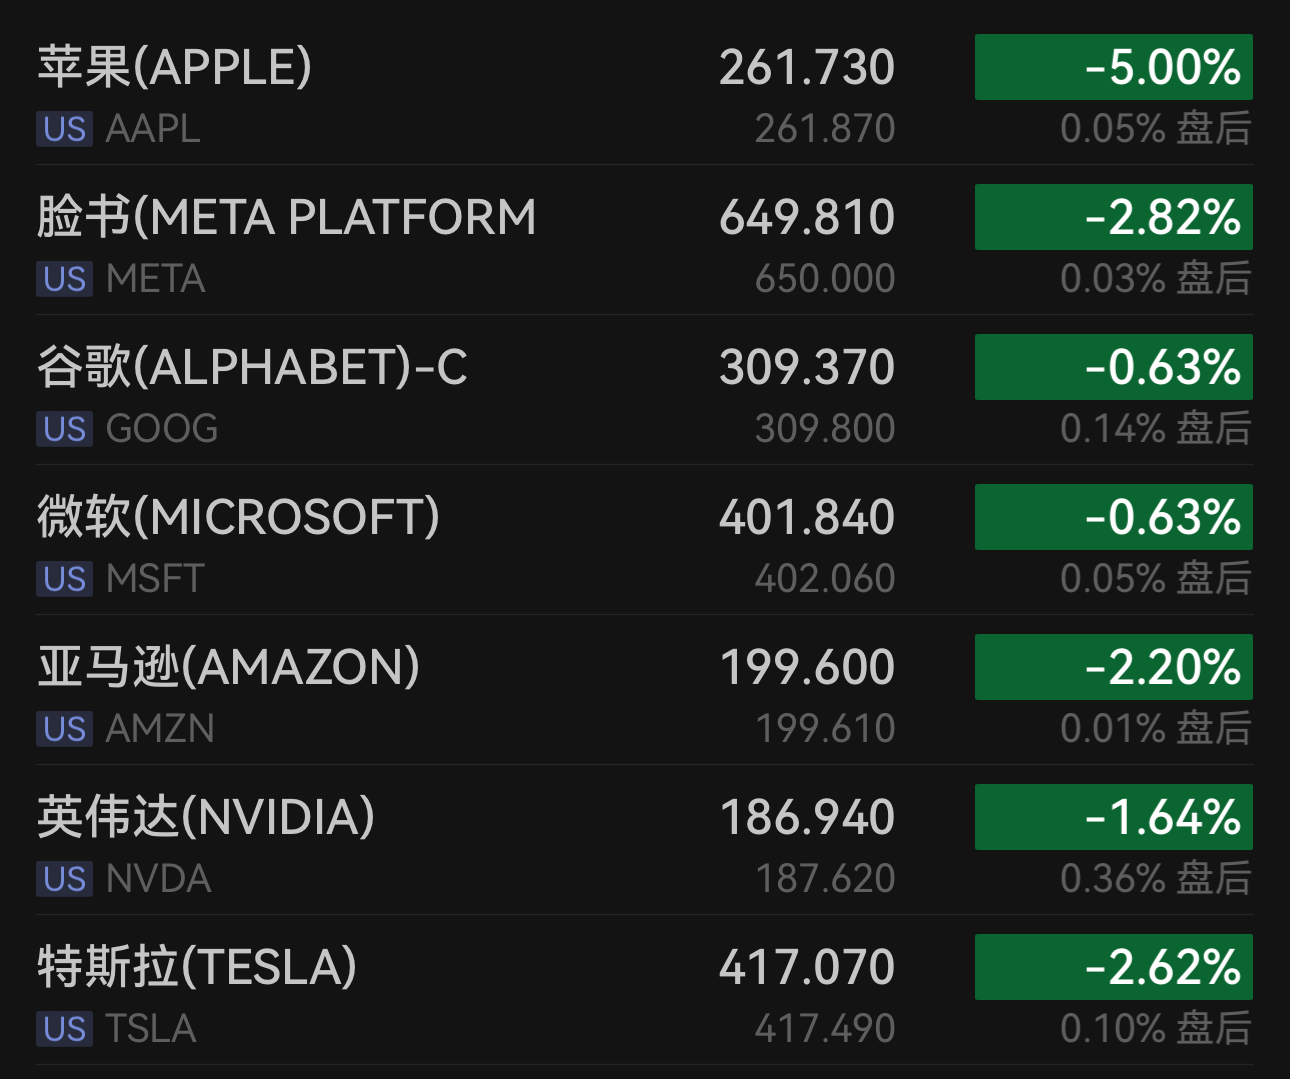Open the Apple (AAPL) stock row
The width and height of the screenshot is (1290, 1079).
pyautogui.click(x=175, y=68)
